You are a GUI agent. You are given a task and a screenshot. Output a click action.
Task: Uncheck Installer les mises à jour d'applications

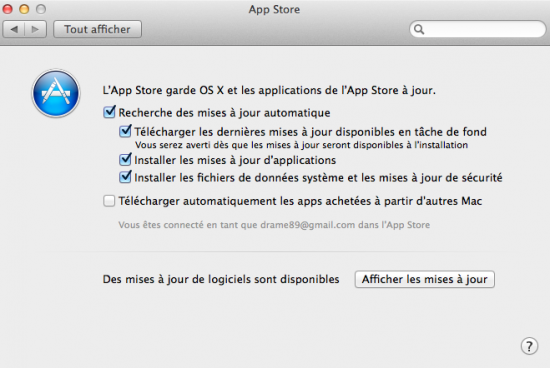(125, 160)
